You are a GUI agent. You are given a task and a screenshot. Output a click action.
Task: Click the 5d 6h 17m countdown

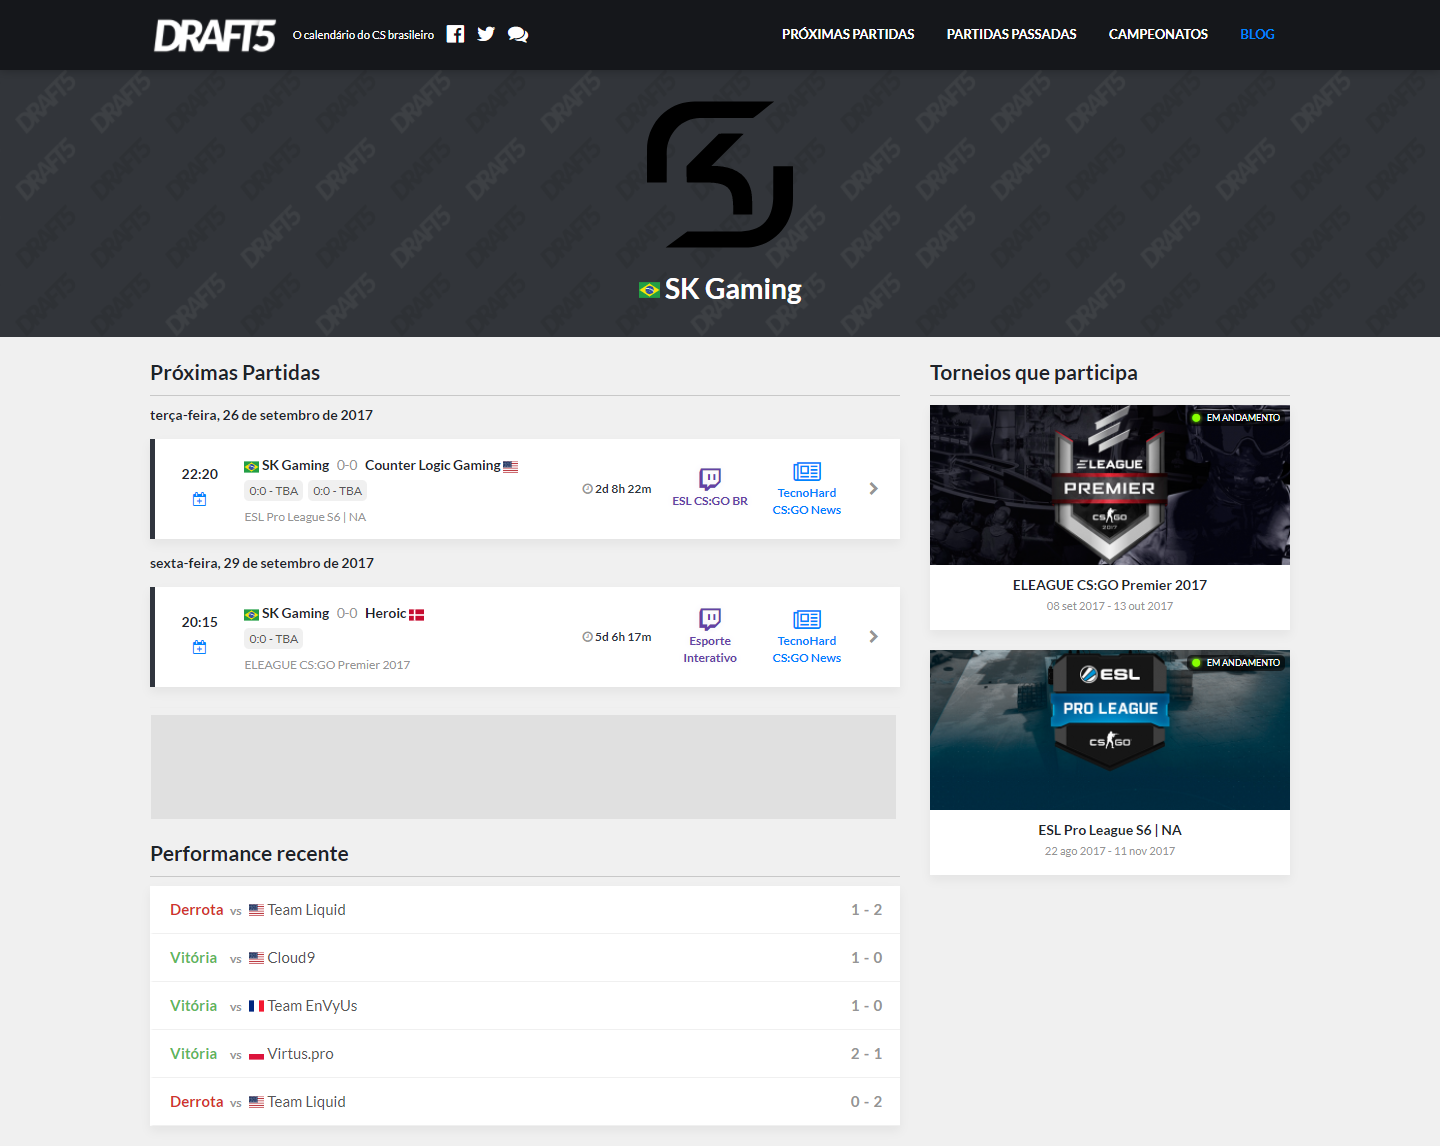tap(623, 637)
